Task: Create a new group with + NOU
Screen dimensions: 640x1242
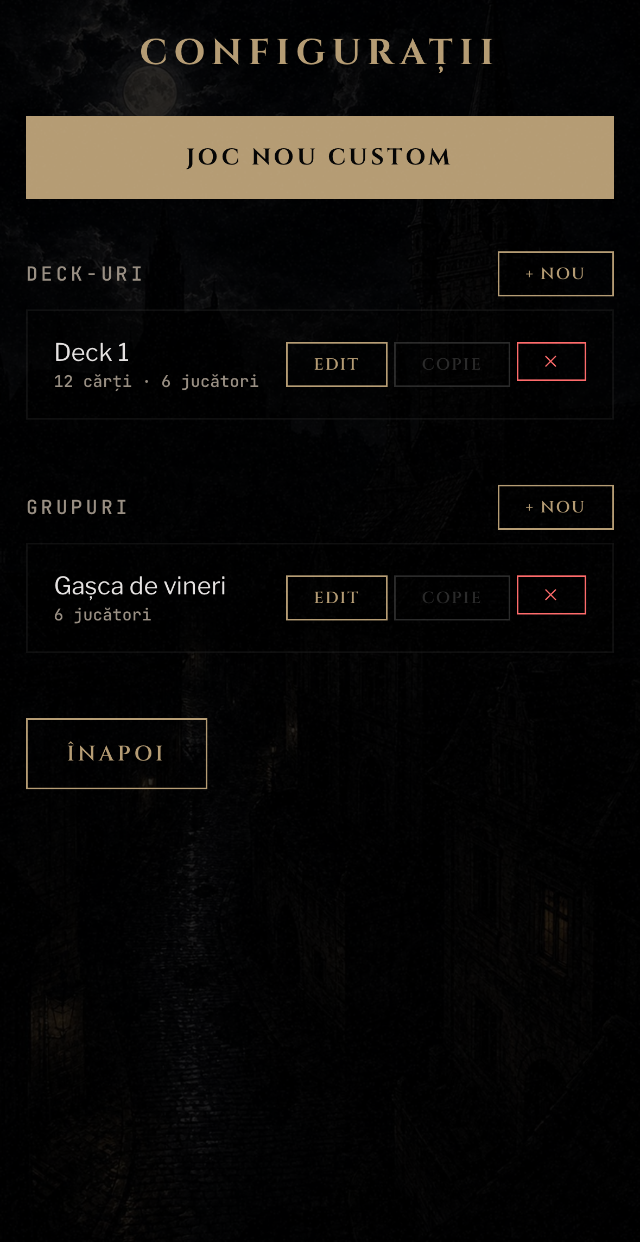Action: coord(556,507)
